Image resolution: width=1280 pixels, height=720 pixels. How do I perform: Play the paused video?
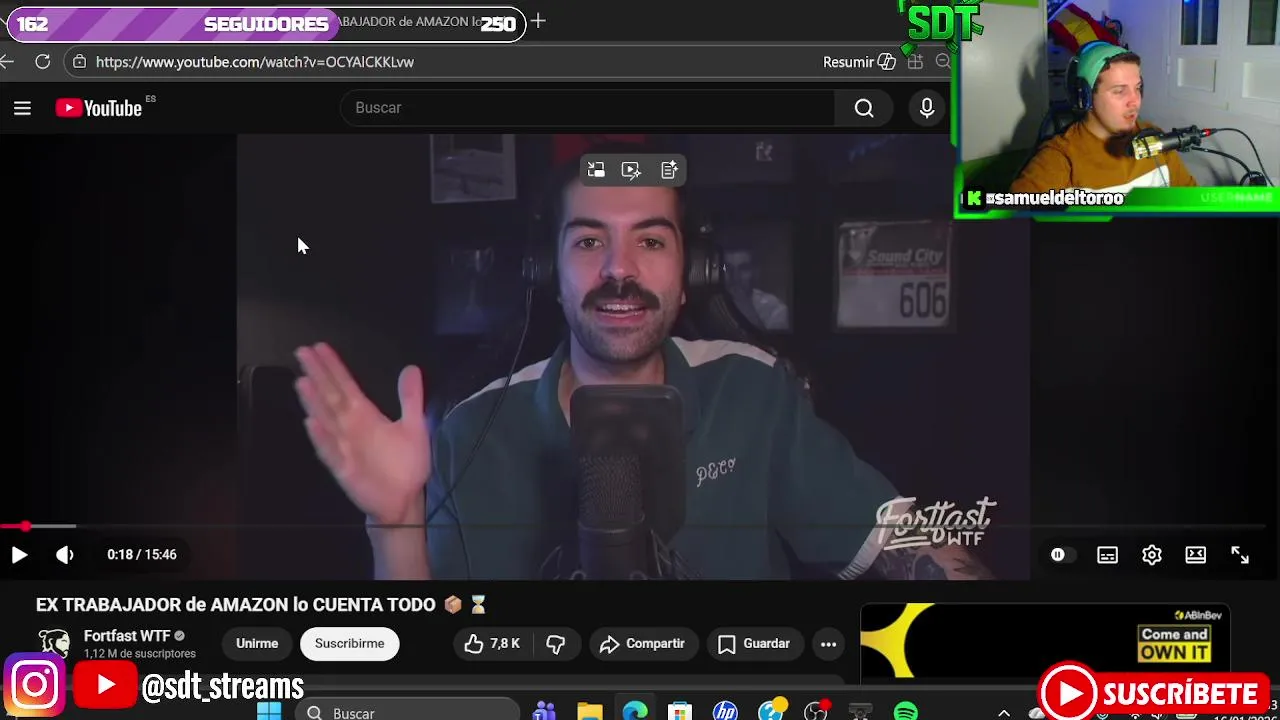click(19, 555)
